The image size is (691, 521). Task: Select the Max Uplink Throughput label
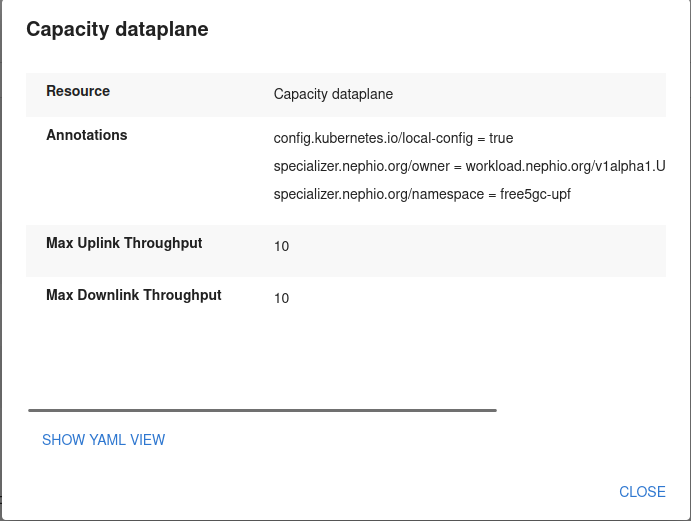pyautogui.click(x=124, y=243)
